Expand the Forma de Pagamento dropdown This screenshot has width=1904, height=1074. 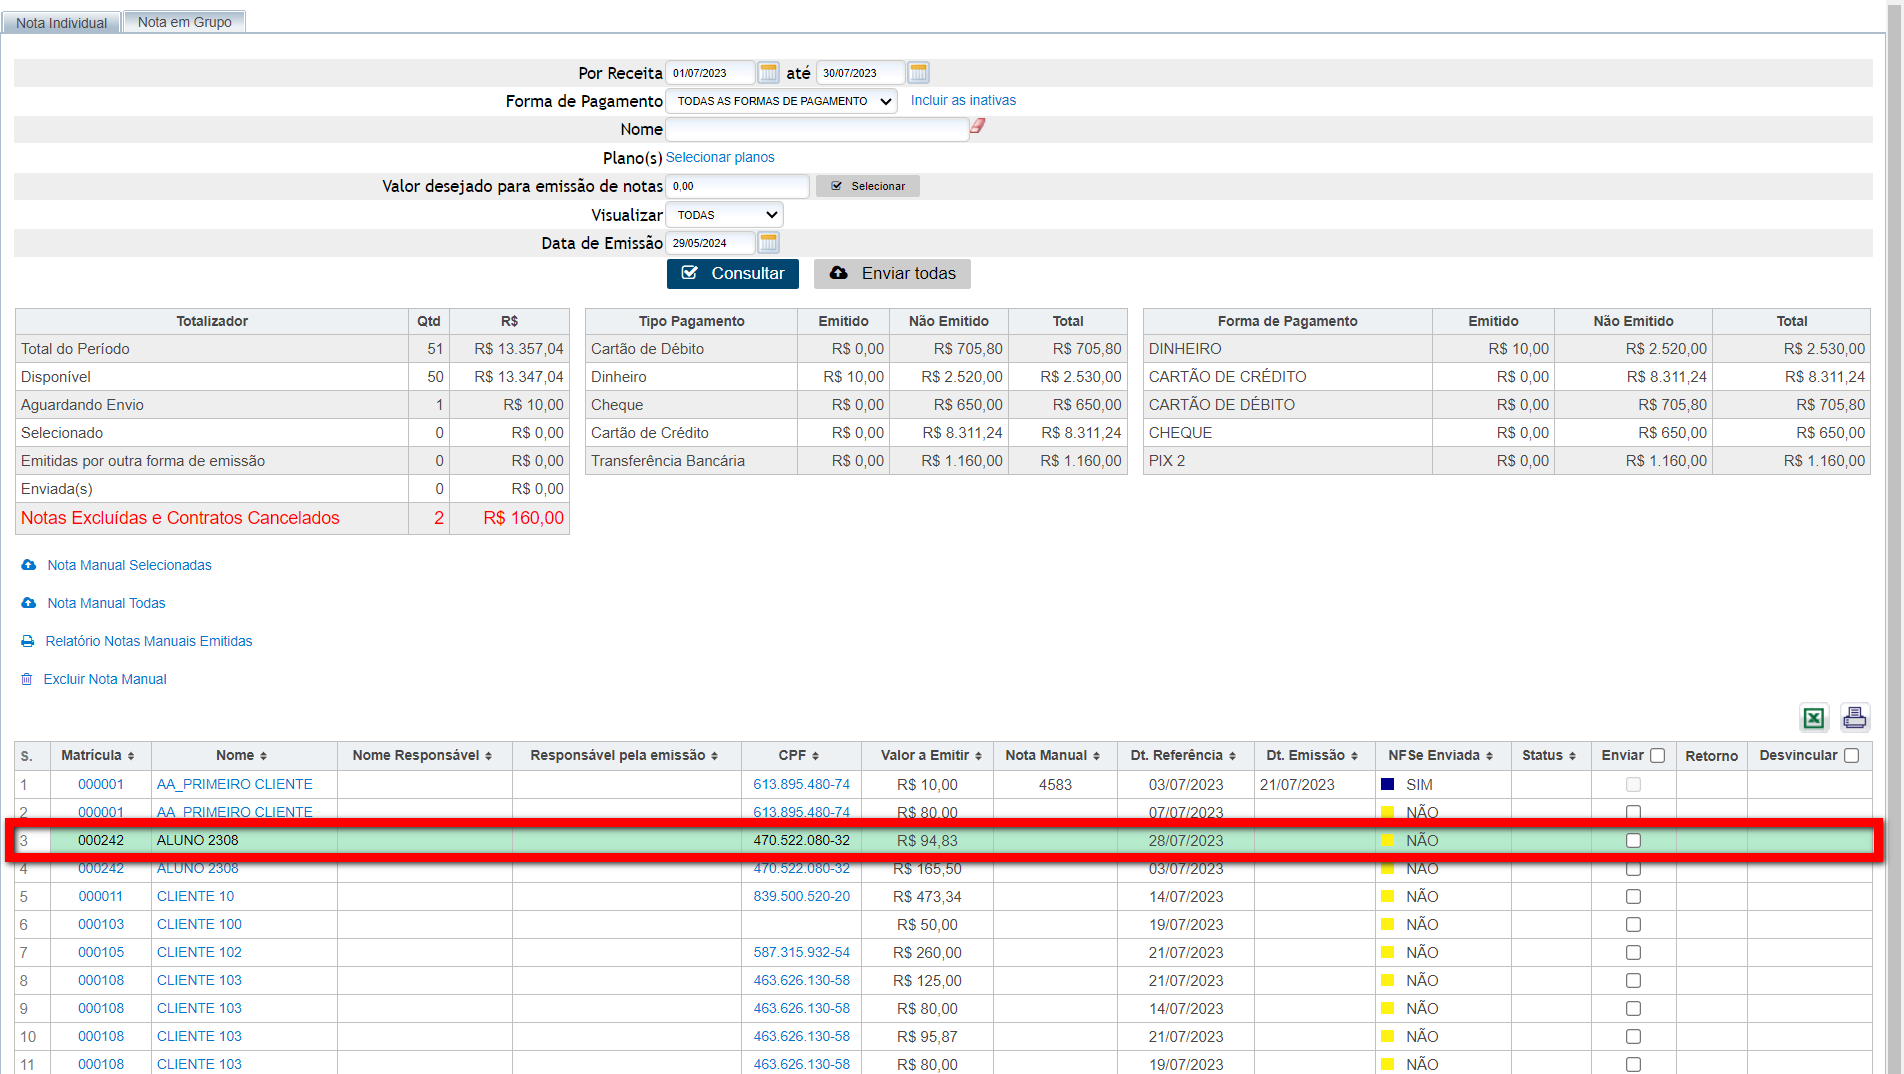tap(781, 101)
